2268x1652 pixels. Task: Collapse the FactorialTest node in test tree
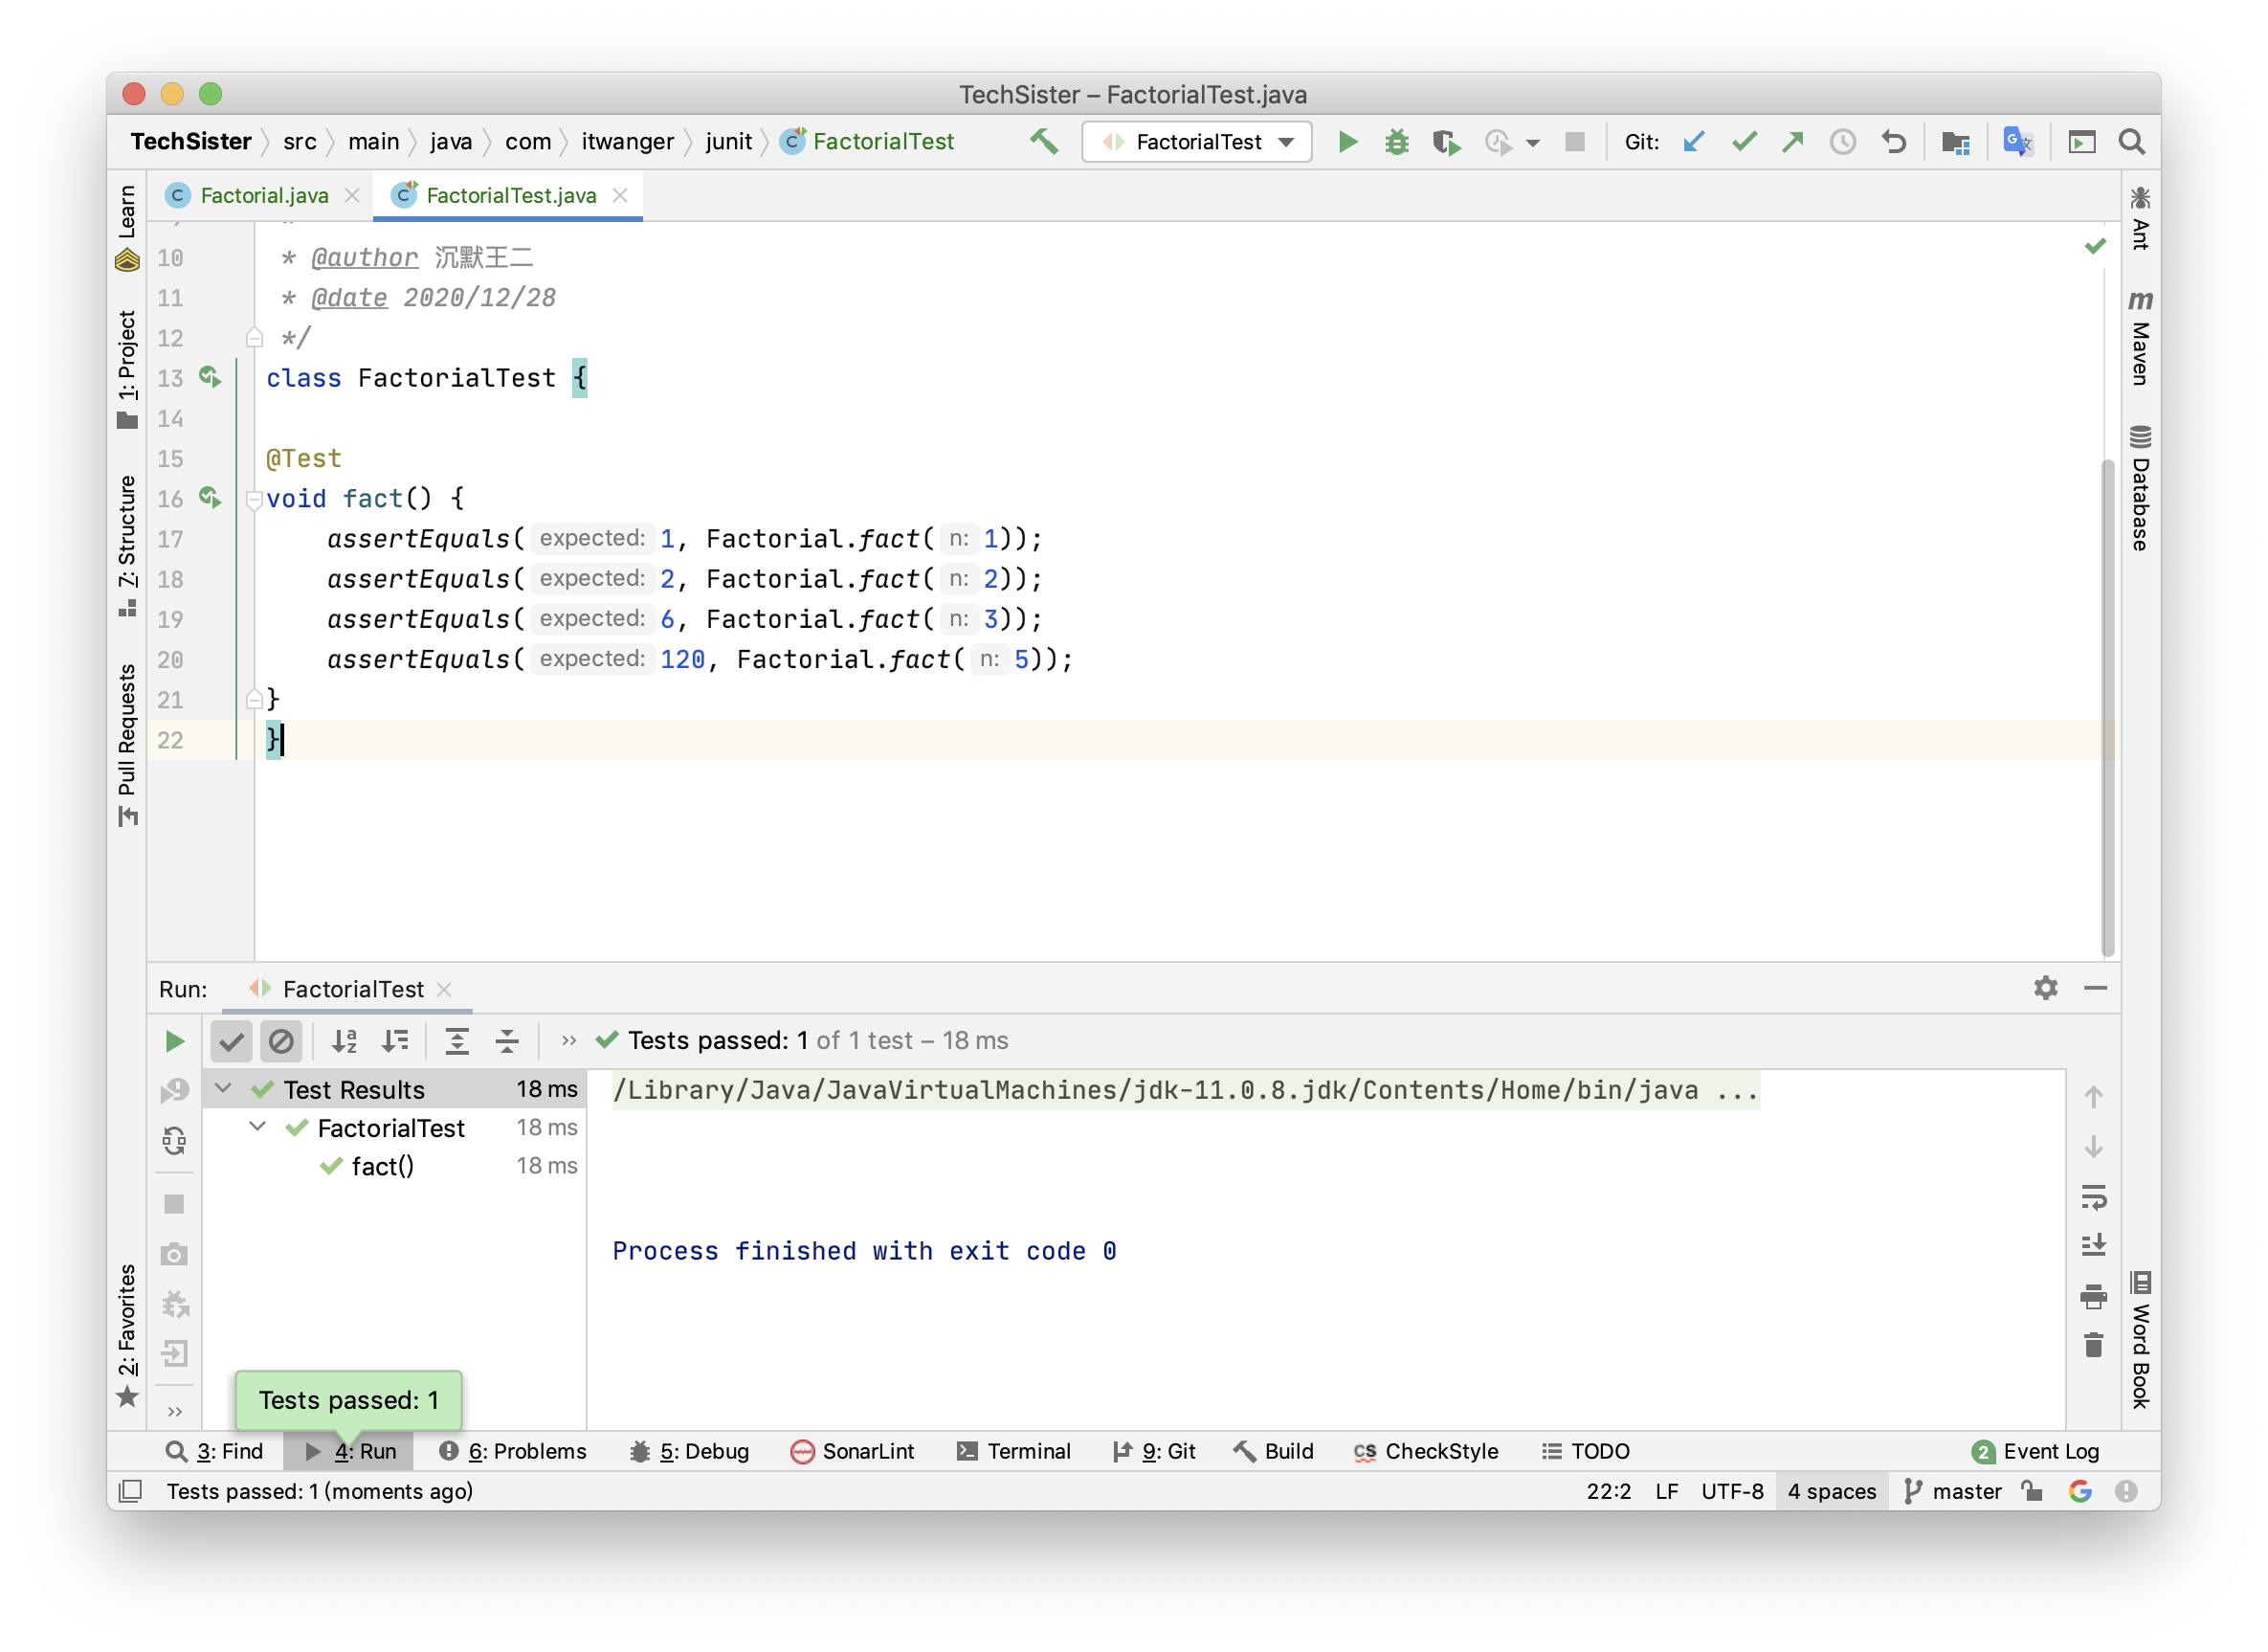coord(257,1127)
